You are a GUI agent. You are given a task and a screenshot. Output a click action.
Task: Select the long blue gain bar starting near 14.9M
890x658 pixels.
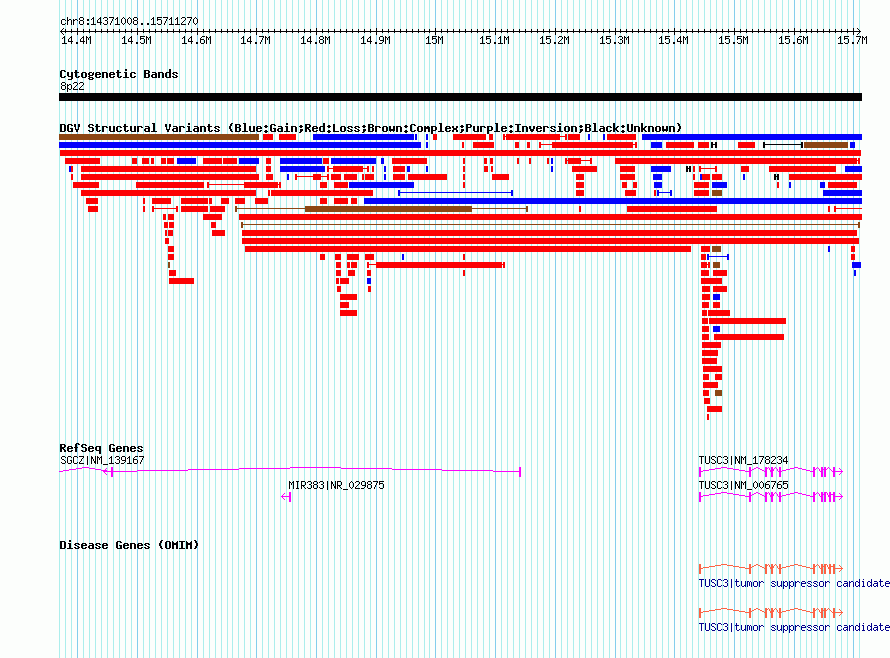coord(613,201)
